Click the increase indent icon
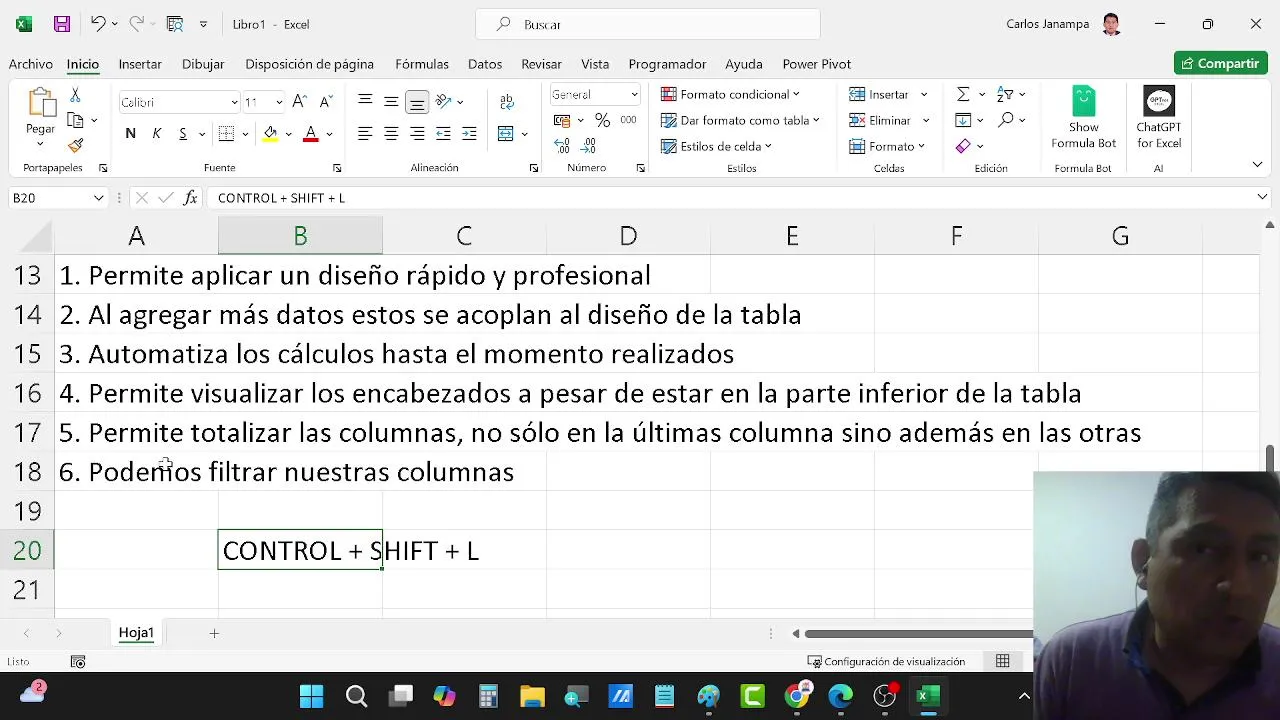This screenshot has height=720, width=1280. pyautogui.click(x=469, y=133)
